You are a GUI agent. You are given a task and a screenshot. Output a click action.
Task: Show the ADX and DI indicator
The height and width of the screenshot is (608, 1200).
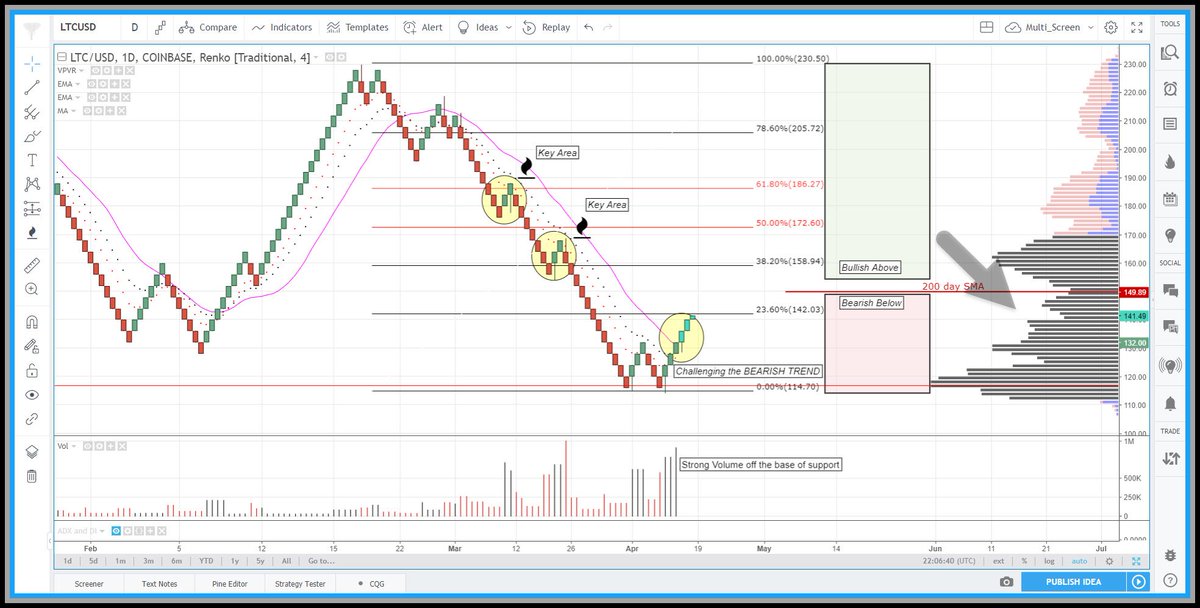tap(116, 531)
